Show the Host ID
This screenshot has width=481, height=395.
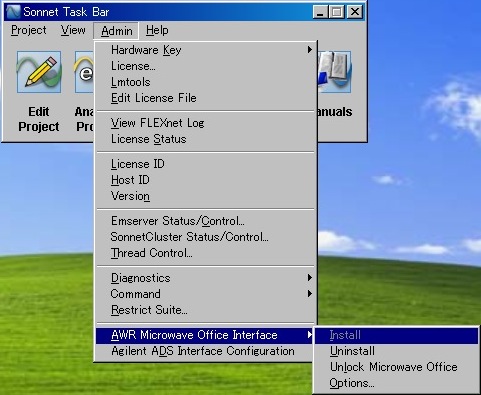[x=205, y=180]
